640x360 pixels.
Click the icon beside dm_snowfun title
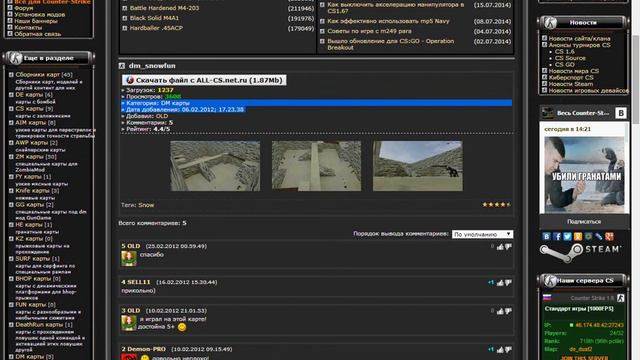pyautogui.click(x=122, y=66)
